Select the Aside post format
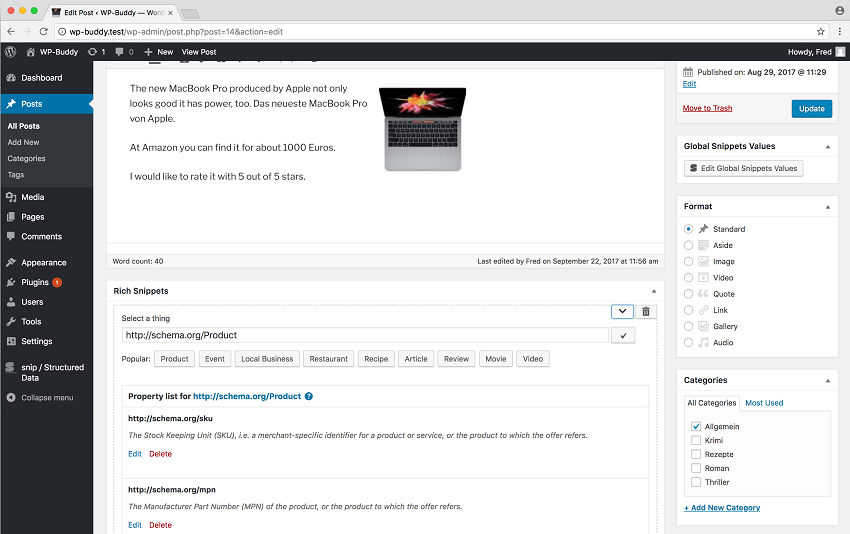Screen dimensions: 850x534 tap(688, 245)
